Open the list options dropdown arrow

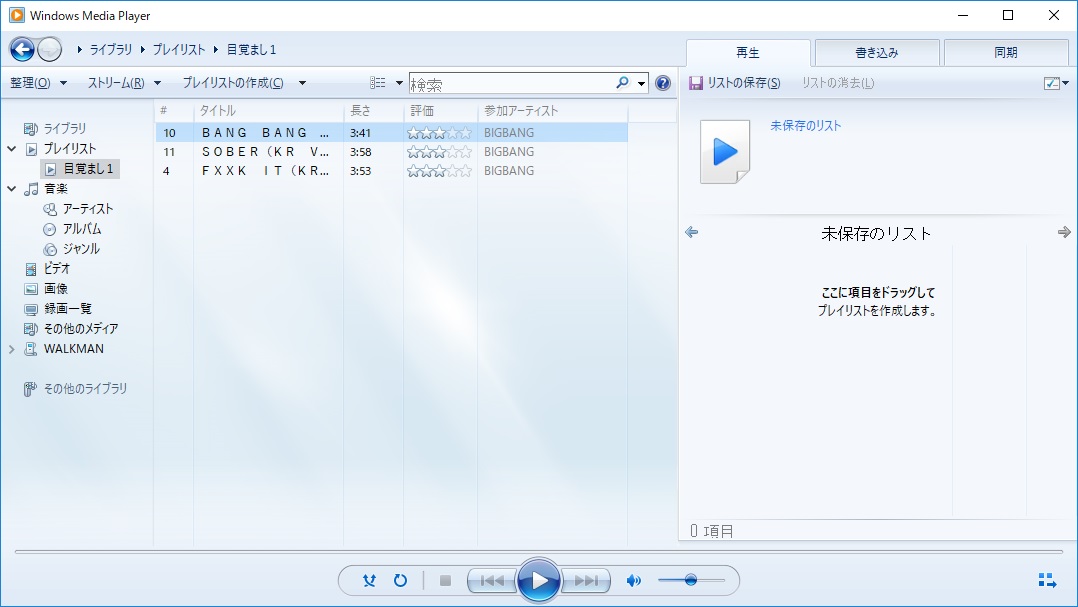click(1066, 83)
